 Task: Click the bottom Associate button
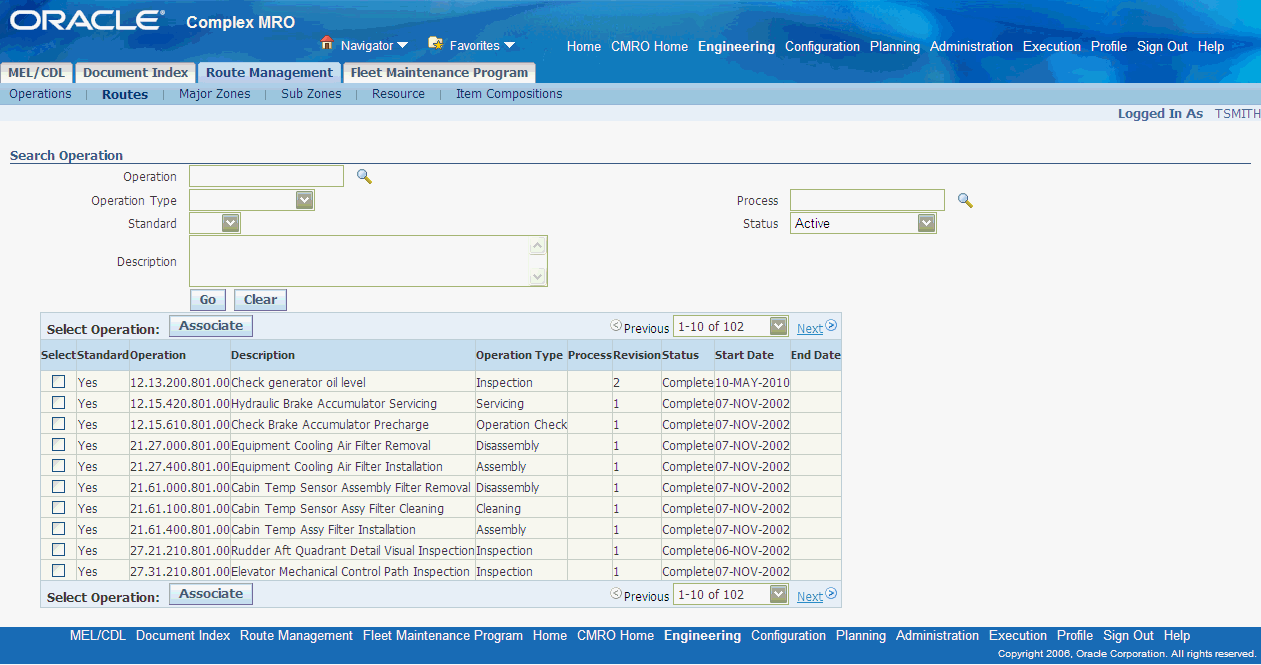pyautogui.click(x=211, y=594)
